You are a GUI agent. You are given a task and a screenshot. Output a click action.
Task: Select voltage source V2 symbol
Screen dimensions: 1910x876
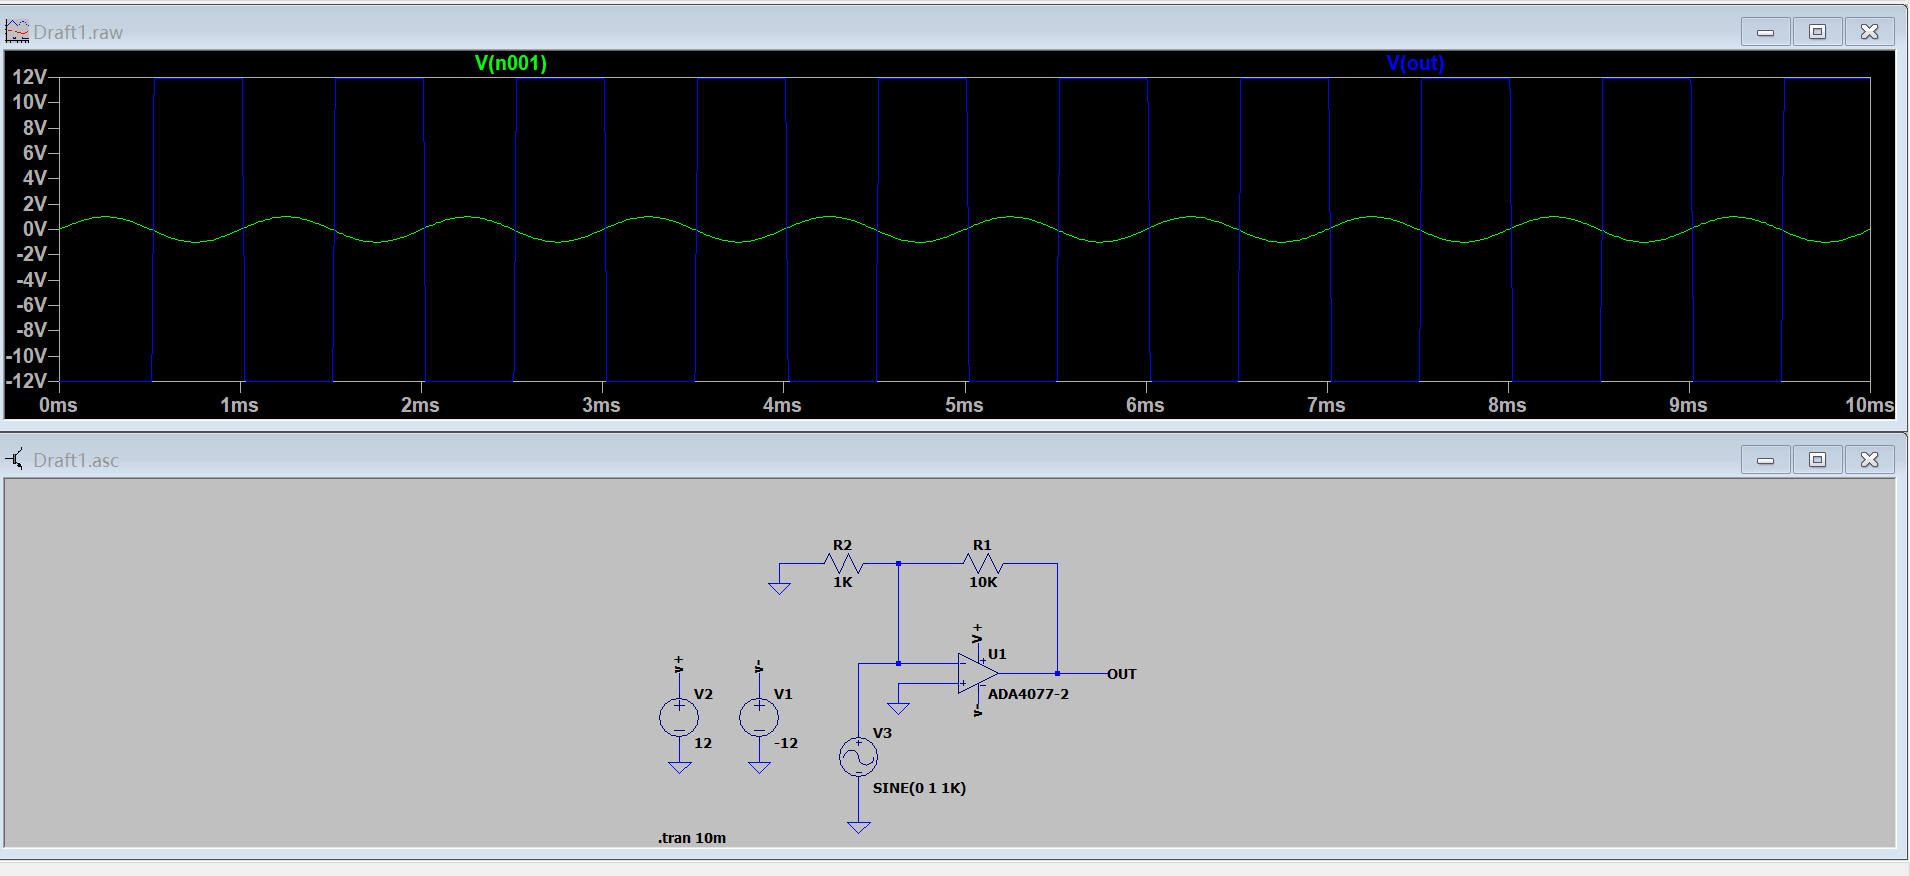click(679, 717)
